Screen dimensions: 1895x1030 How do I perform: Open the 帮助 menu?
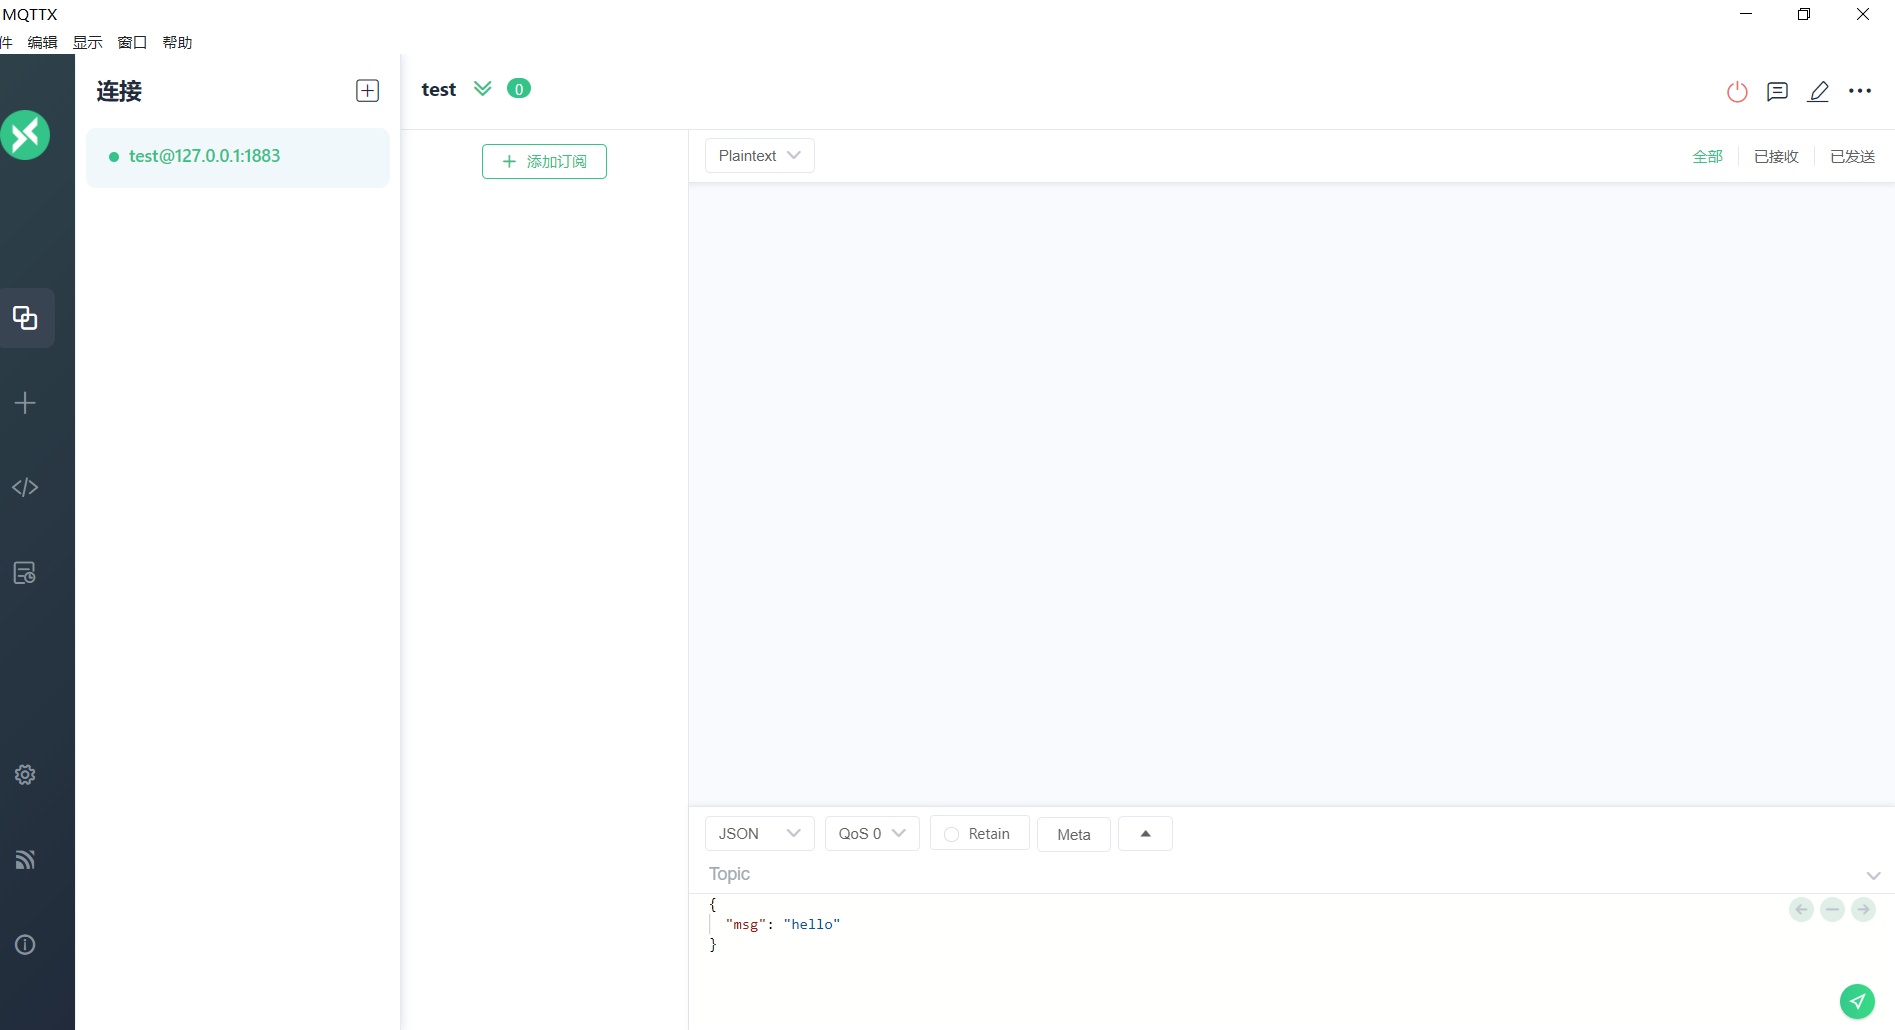[177, 42]
